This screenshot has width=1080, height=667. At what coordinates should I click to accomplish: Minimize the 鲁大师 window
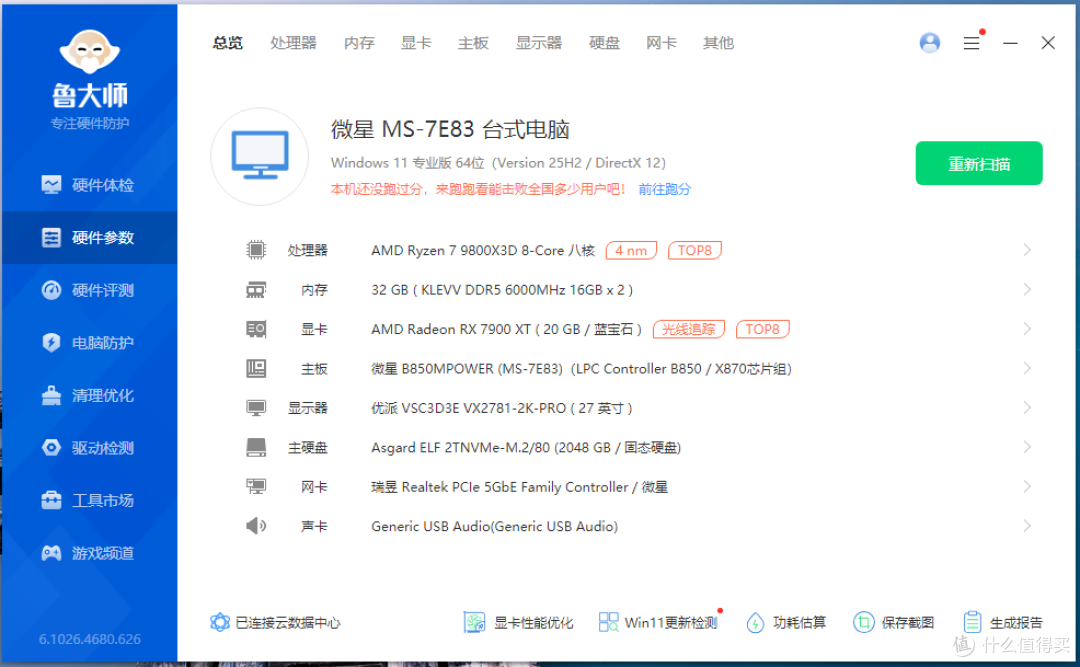[x=1010, y=43]
